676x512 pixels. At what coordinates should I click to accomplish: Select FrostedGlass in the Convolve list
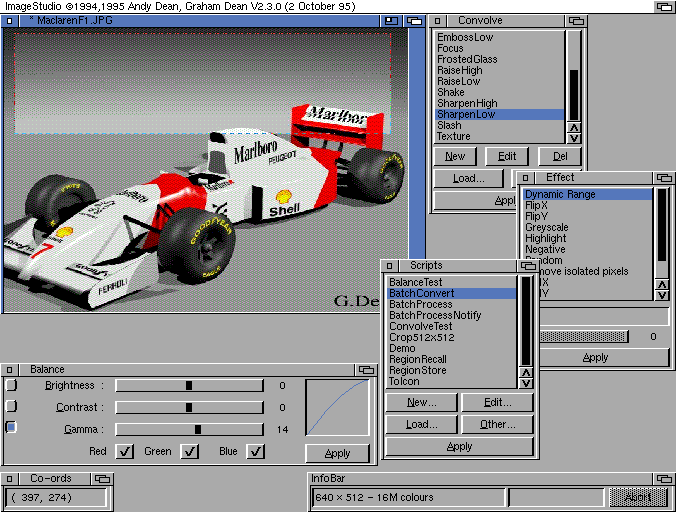click(x=500, y=59)
